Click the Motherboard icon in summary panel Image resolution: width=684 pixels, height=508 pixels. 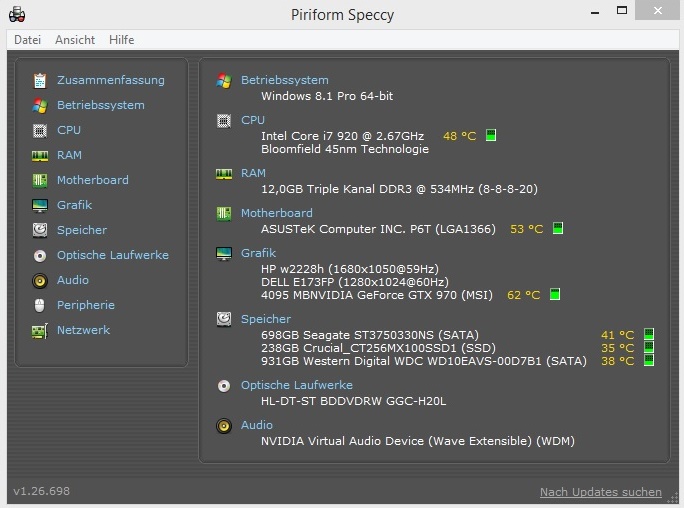click(224, 214)
